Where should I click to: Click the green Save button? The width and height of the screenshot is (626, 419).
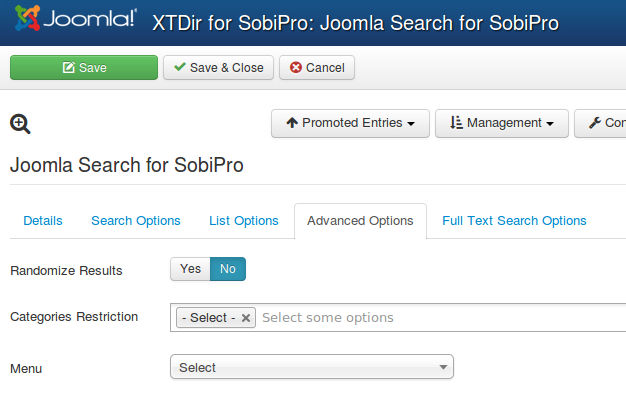(x=84, y=67)
